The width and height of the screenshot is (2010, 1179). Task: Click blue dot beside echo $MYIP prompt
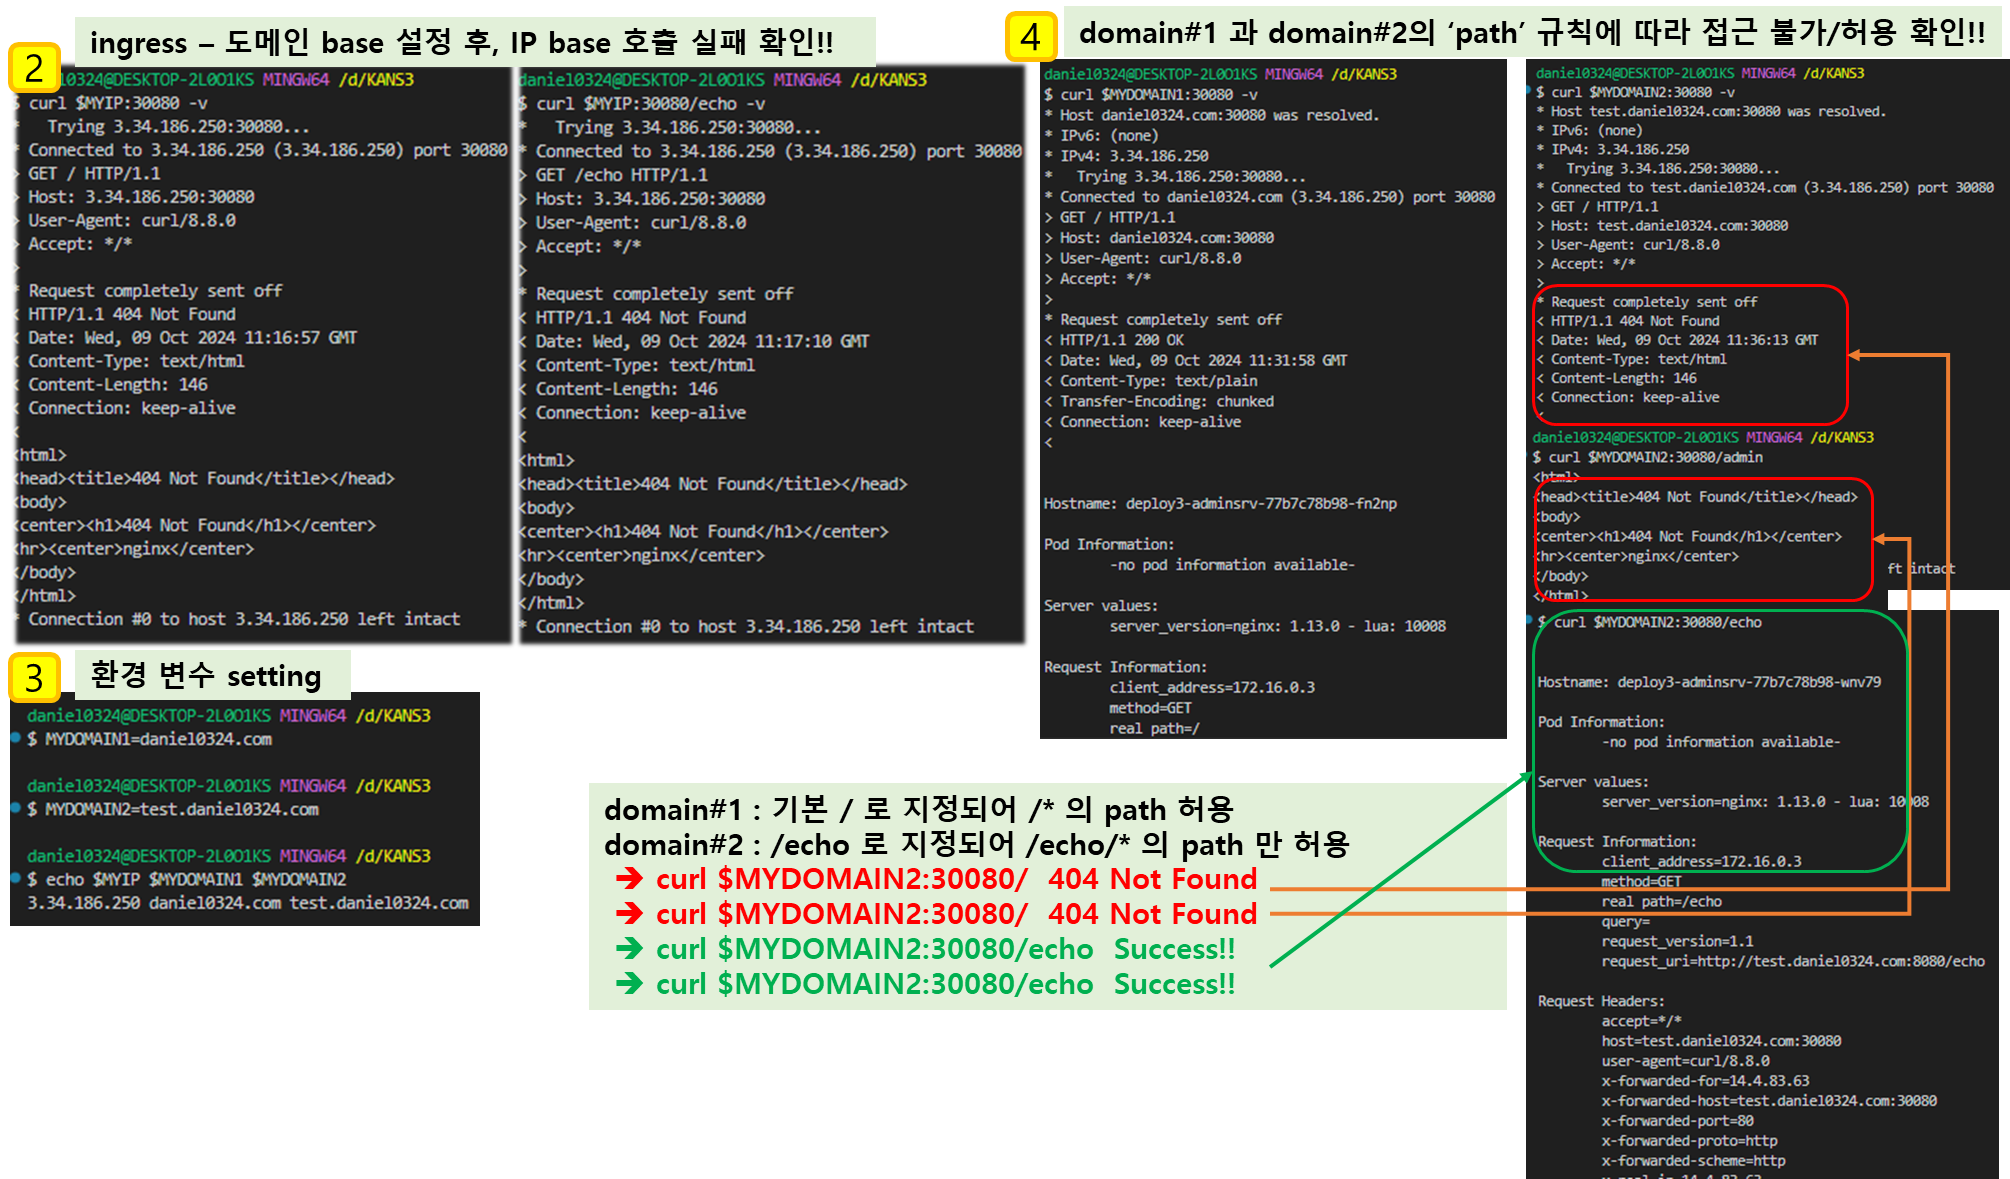click(16, 878)
